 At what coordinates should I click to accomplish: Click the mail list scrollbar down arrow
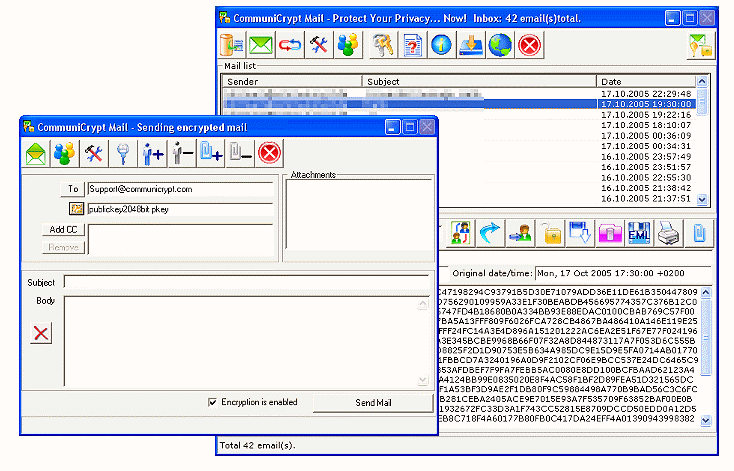tap(702, 199)
